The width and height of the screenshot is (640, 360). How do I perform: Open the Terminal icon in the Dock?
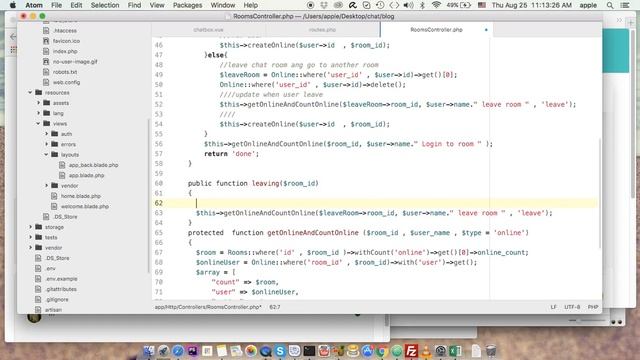click(x=309, y=351)
